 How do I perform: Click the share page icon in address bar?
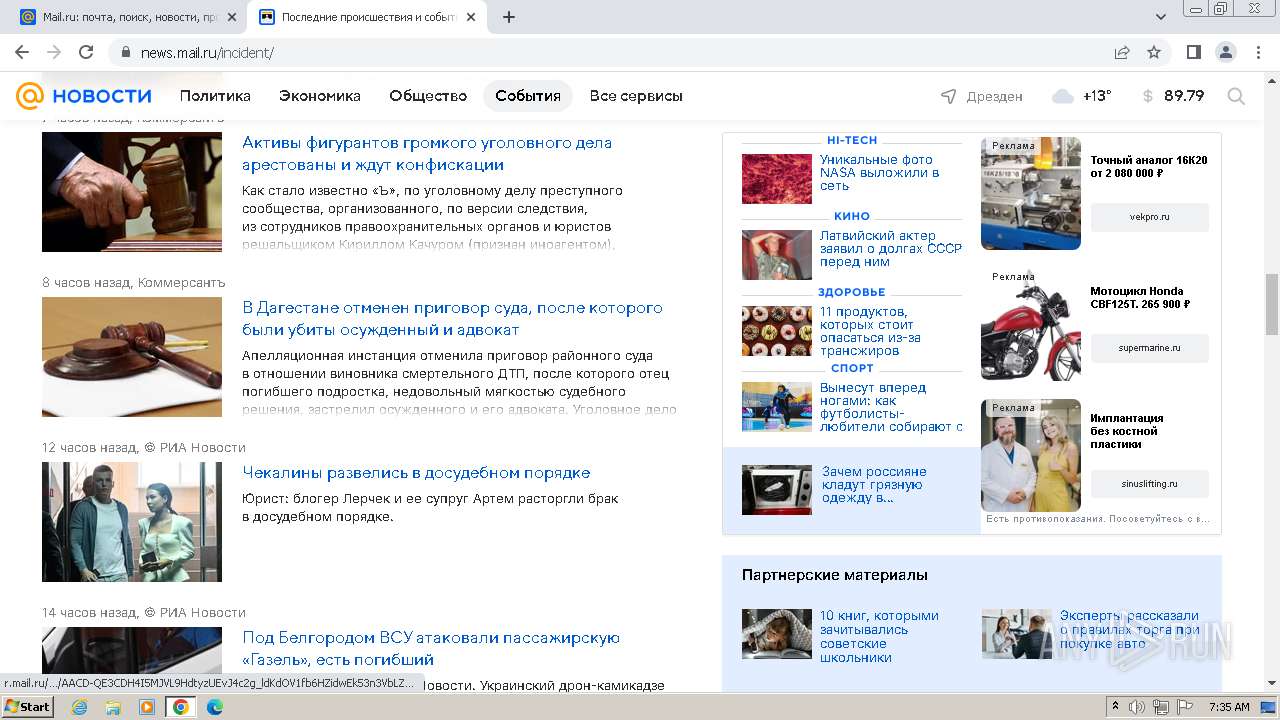tap(1122, 52)
